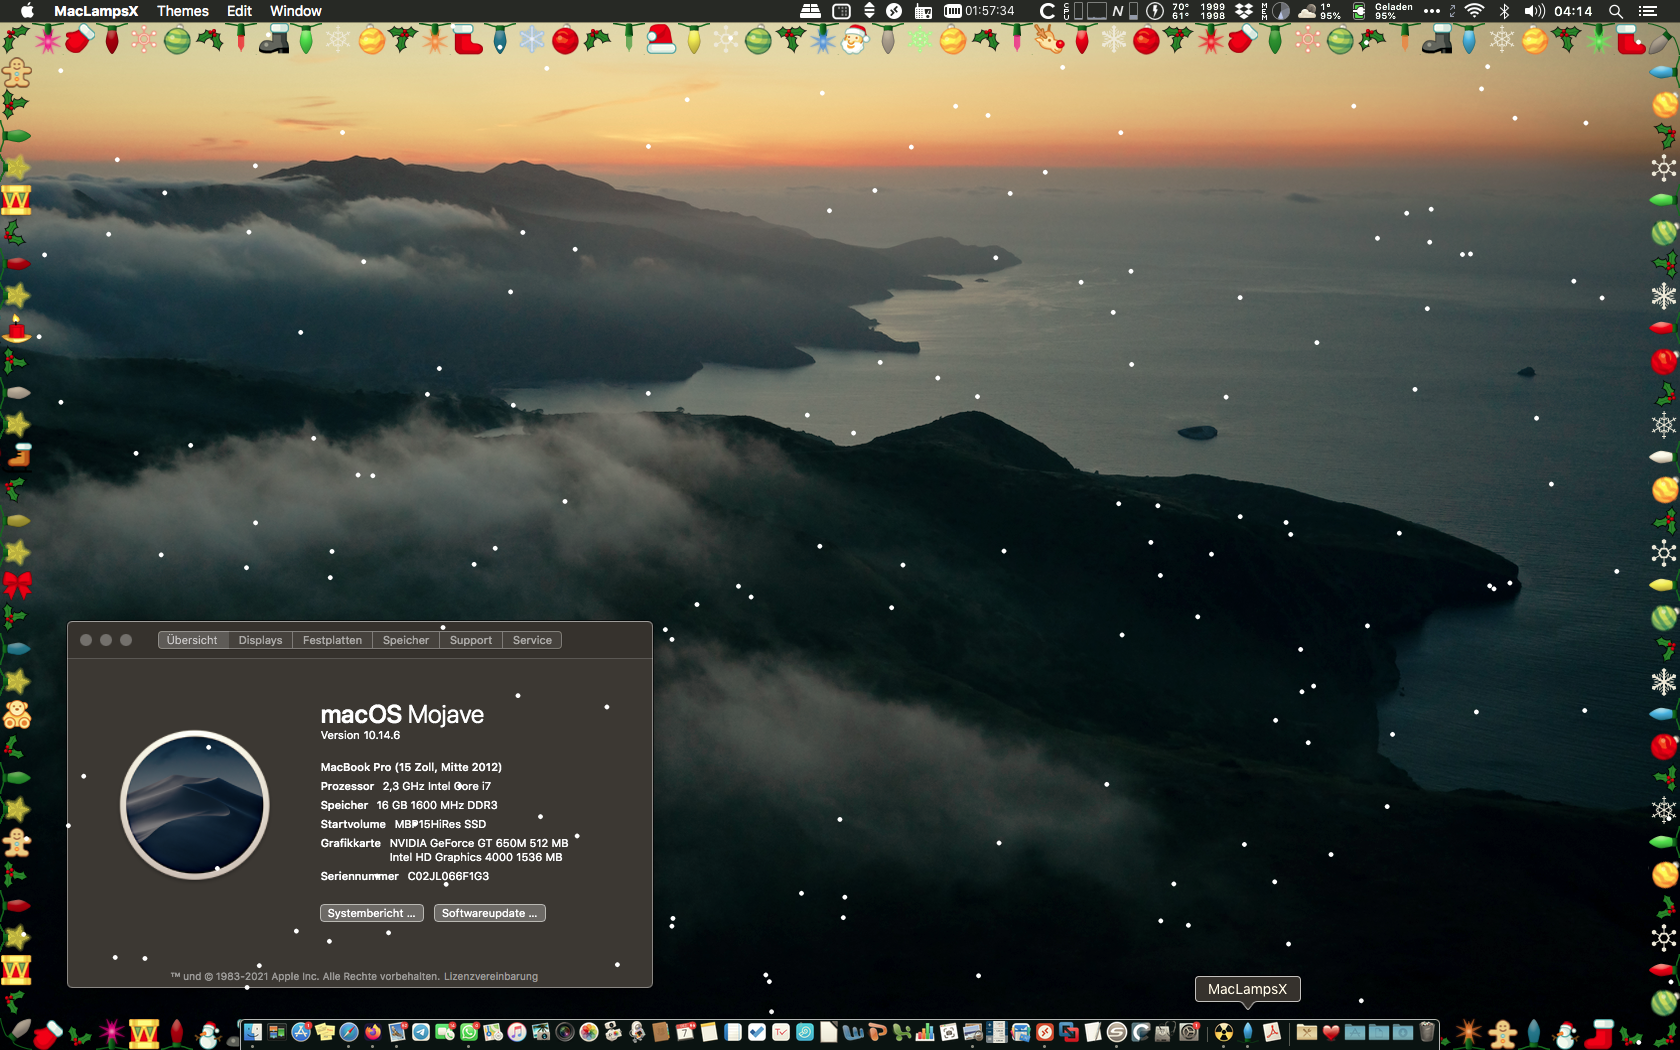1680x1050 pixels.
Task: Switch to the Displays tab
Action: 260,640
